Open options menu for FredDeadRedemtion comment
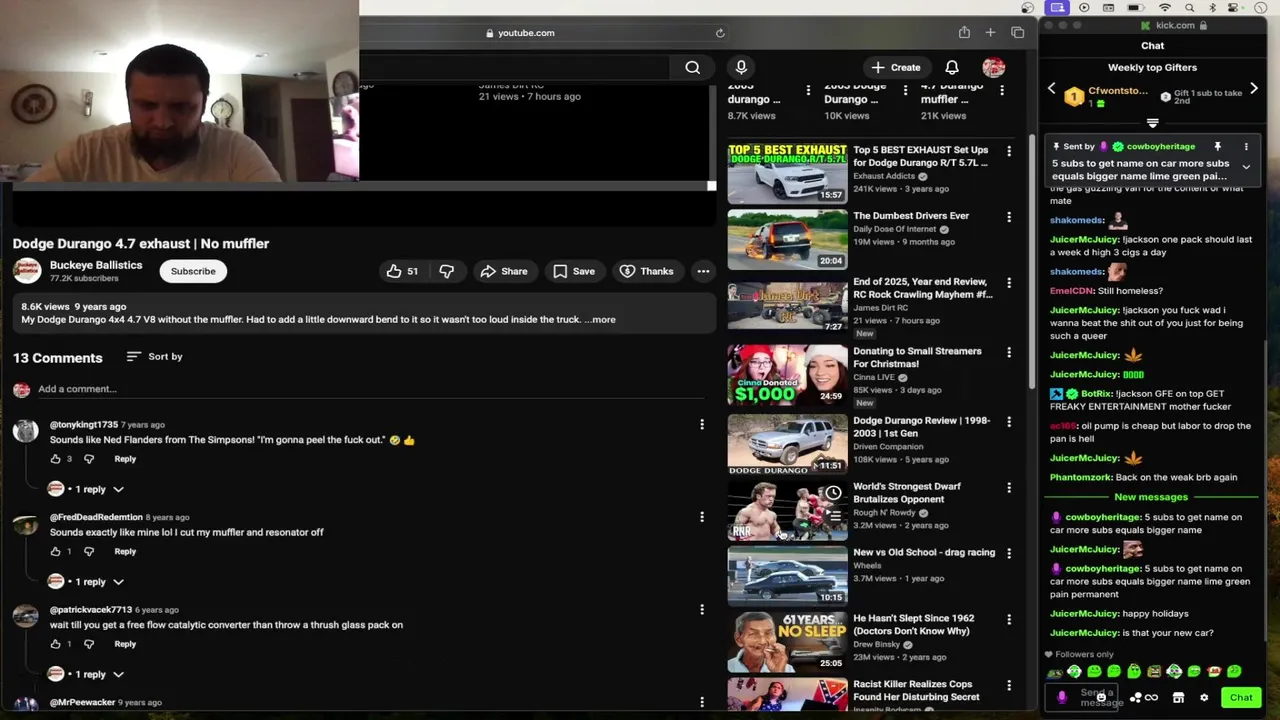Viewport: 1280px width, 720px height. 702,517
